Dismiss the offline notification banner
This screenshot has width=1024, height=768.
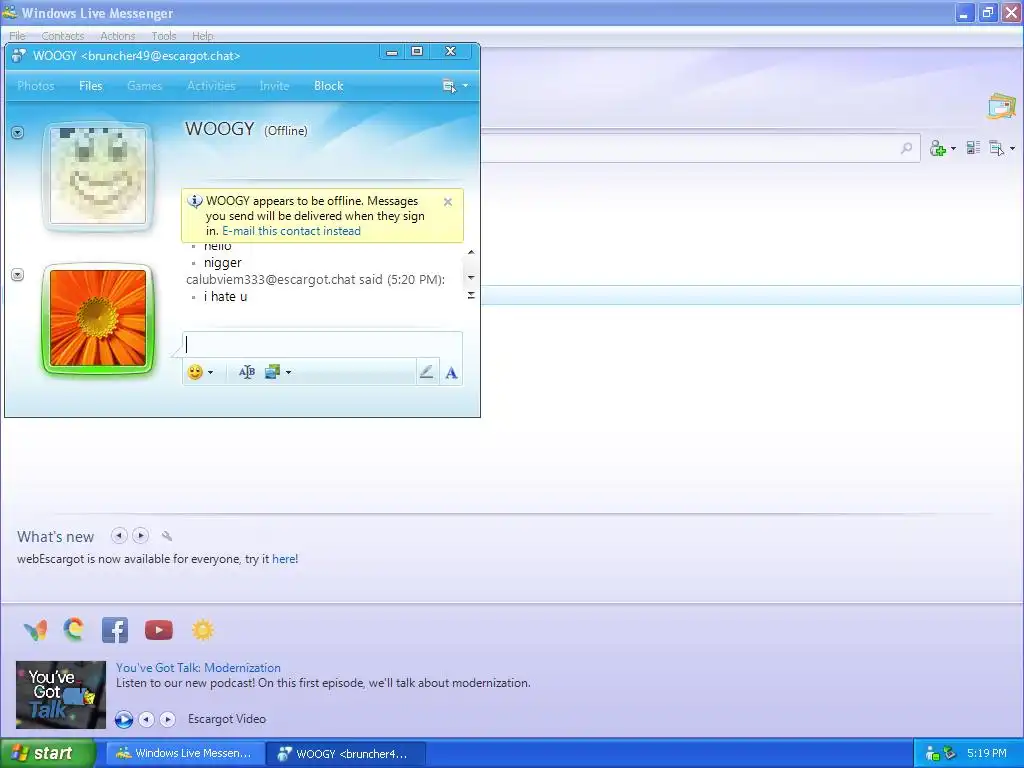[448, 202]
